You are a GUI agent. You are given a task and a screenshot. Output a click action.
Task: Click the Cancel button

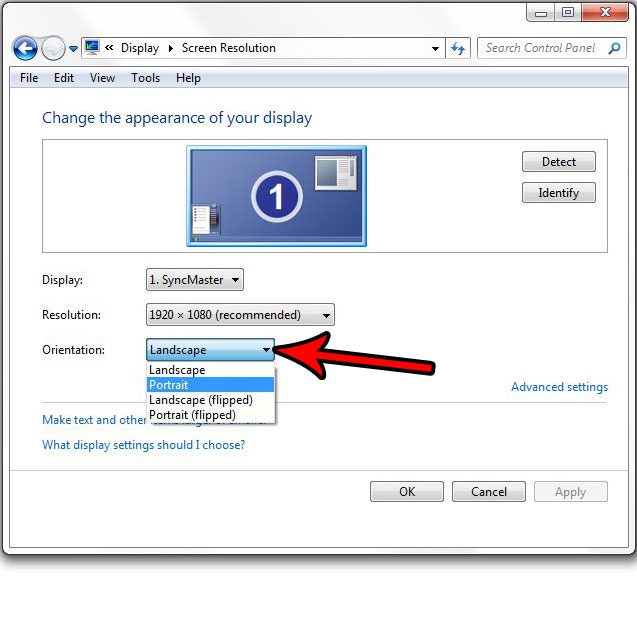[x=489, y=491]
